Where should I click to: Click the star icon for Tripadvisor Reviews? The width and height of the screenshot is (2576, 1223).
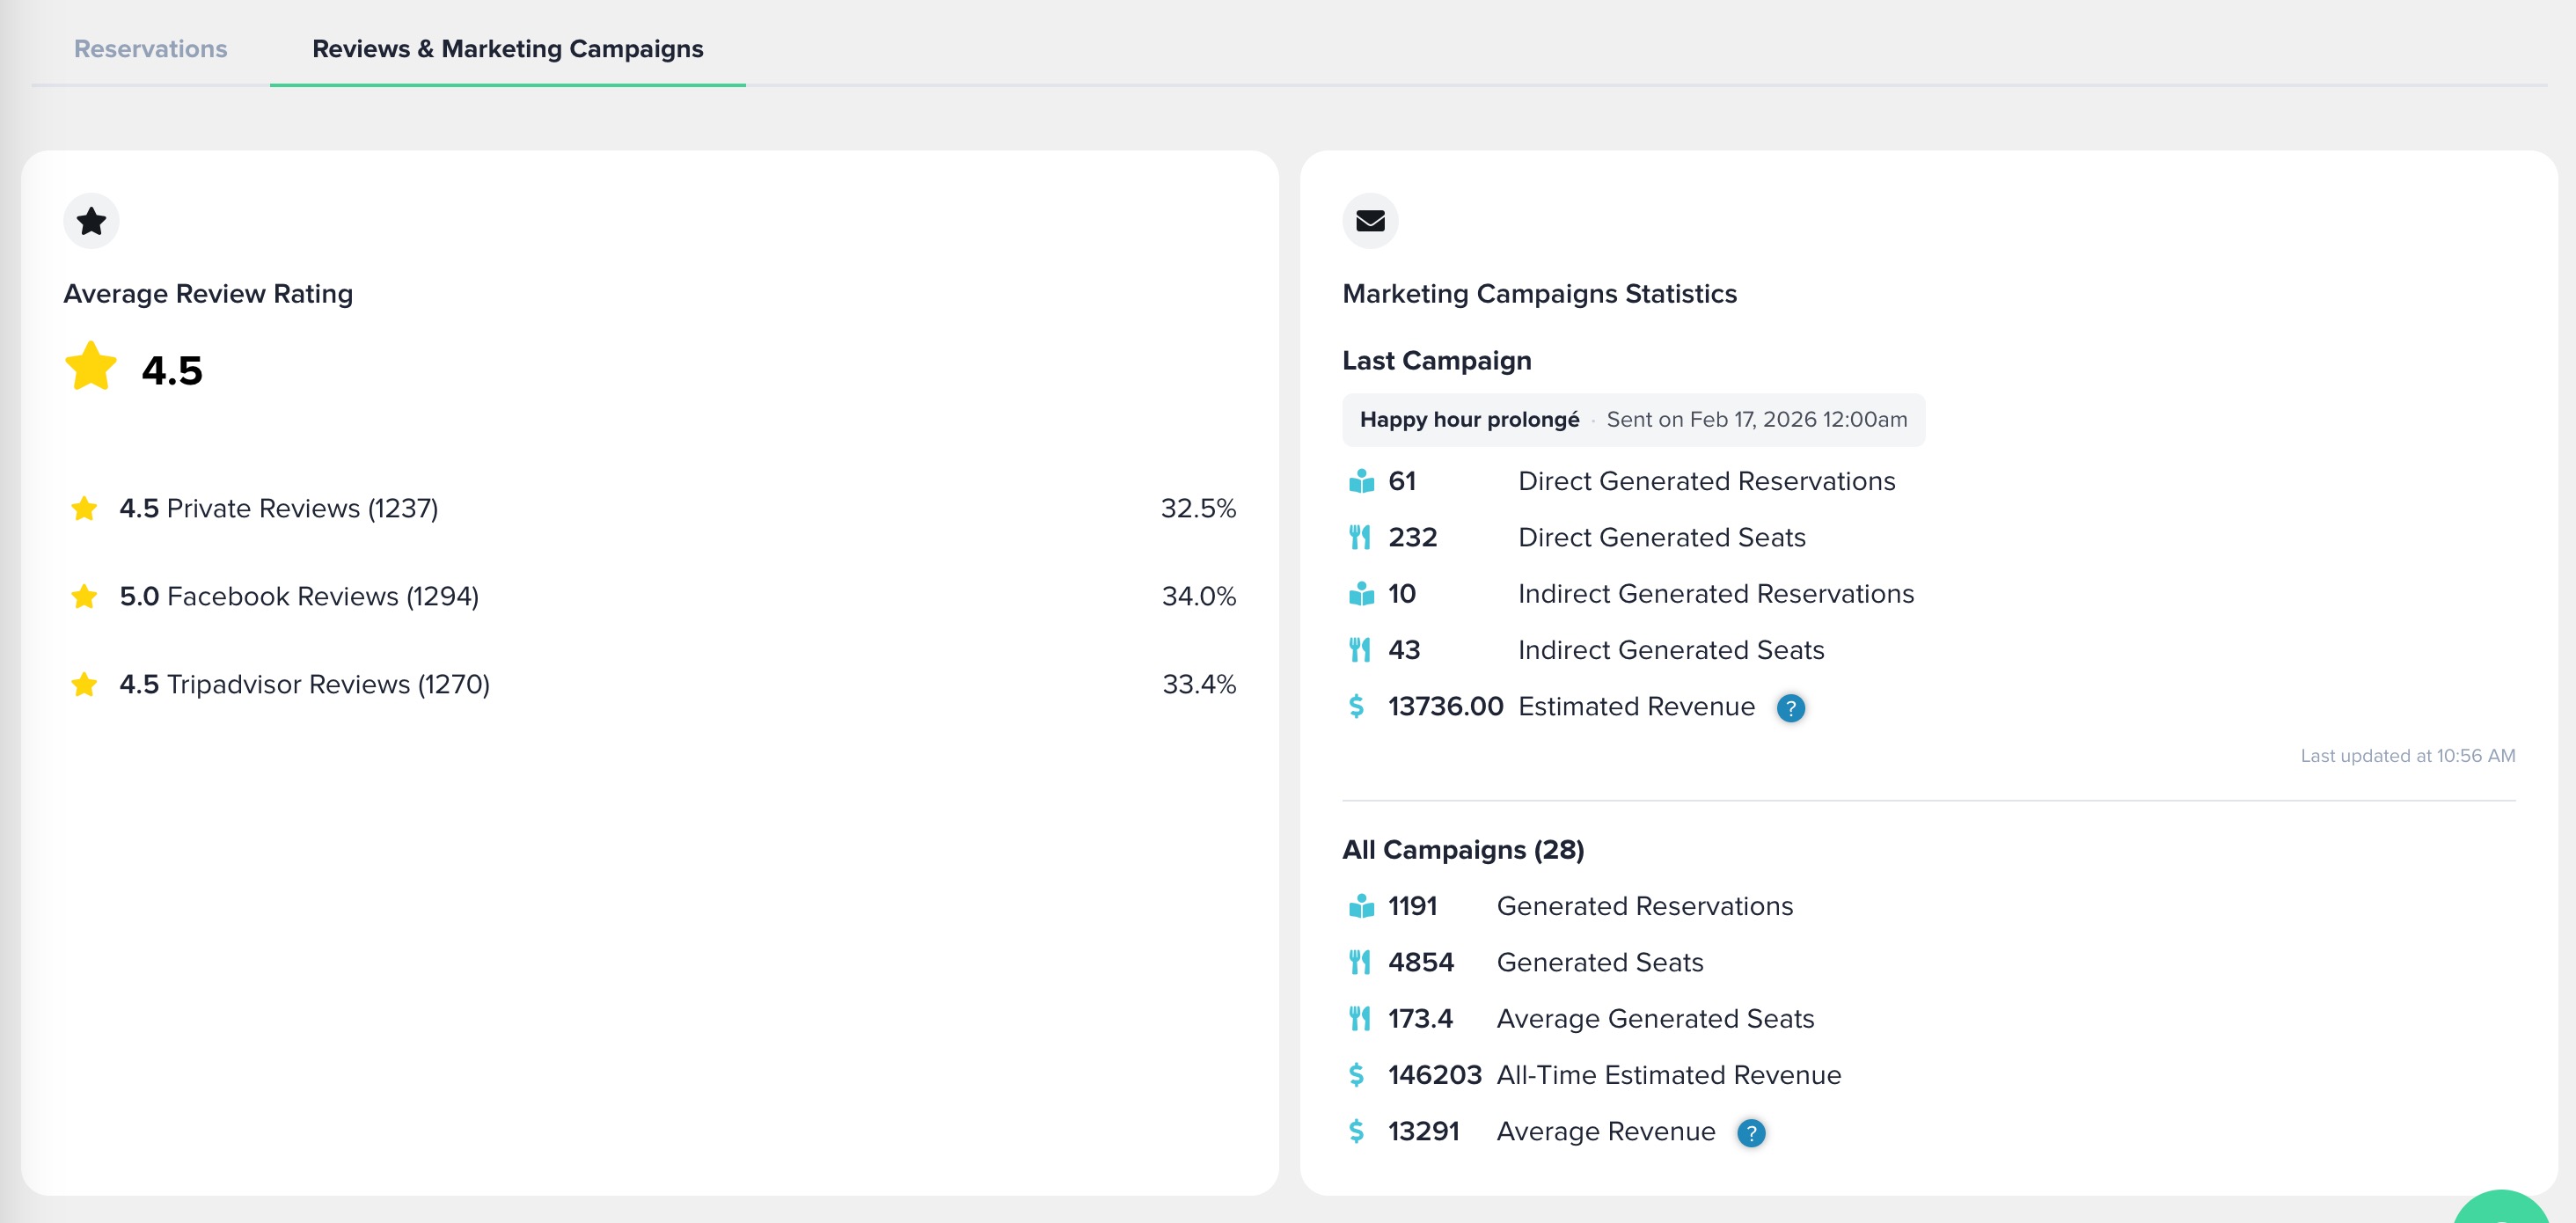[84, 685]
